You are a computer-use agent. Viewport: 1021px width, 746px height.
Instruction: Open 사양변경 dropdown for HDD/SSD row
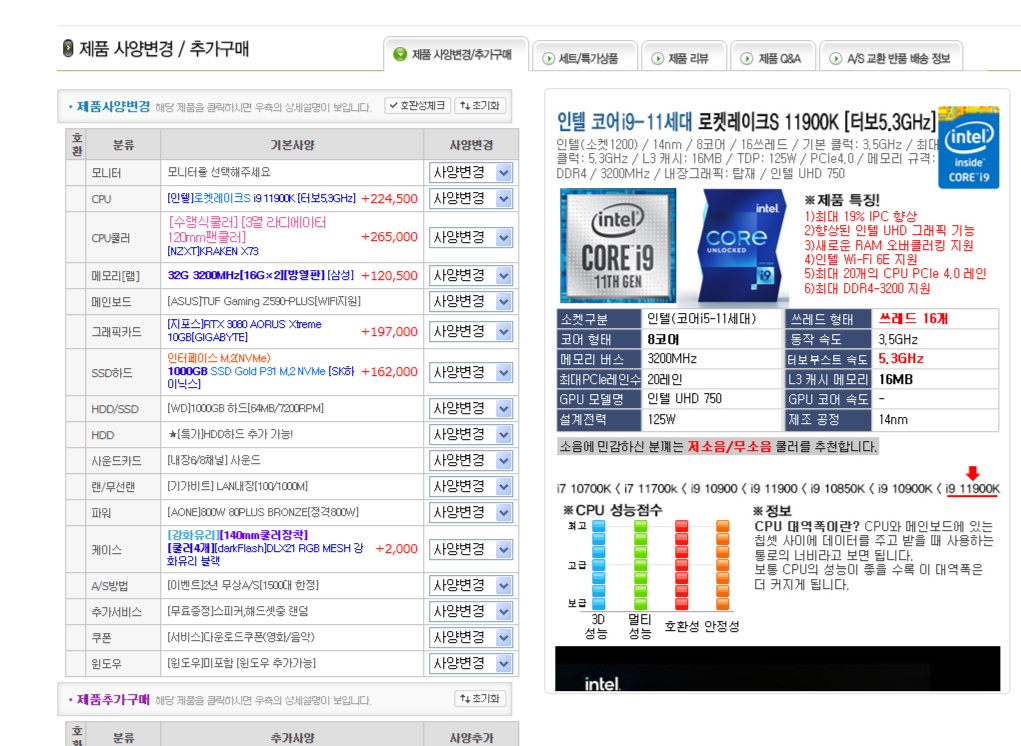[471, 409]
